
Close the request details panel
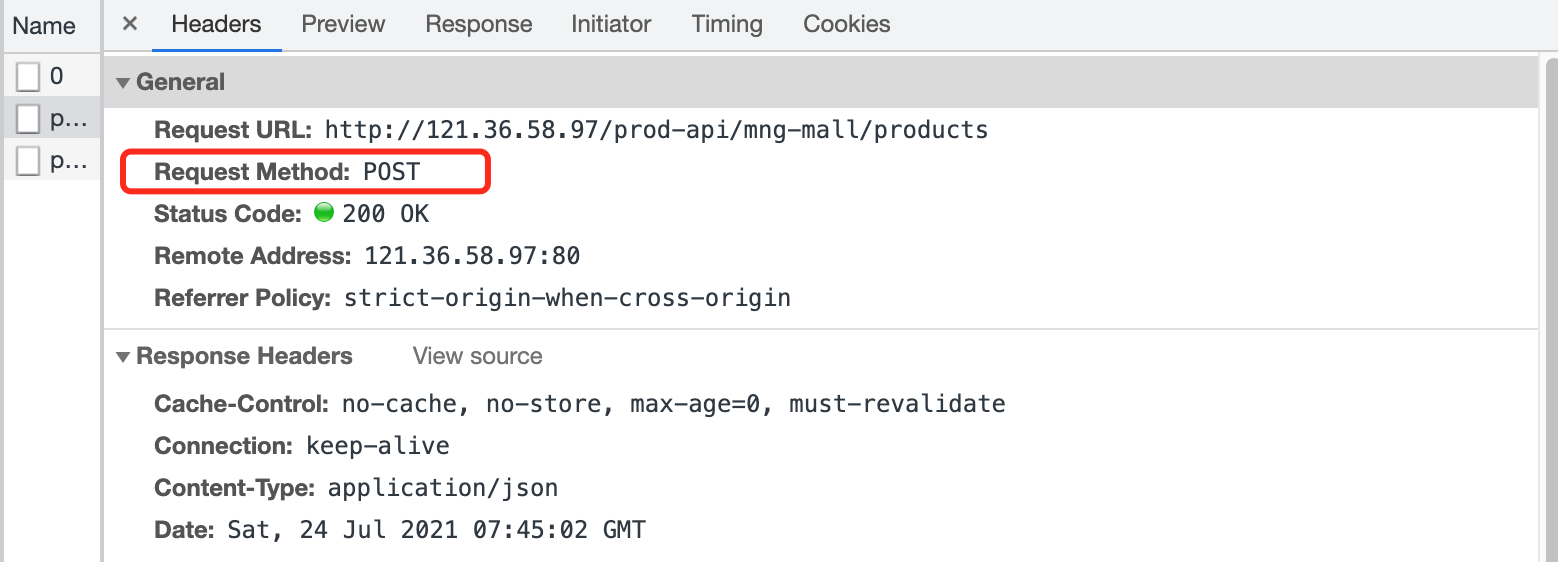129,24
